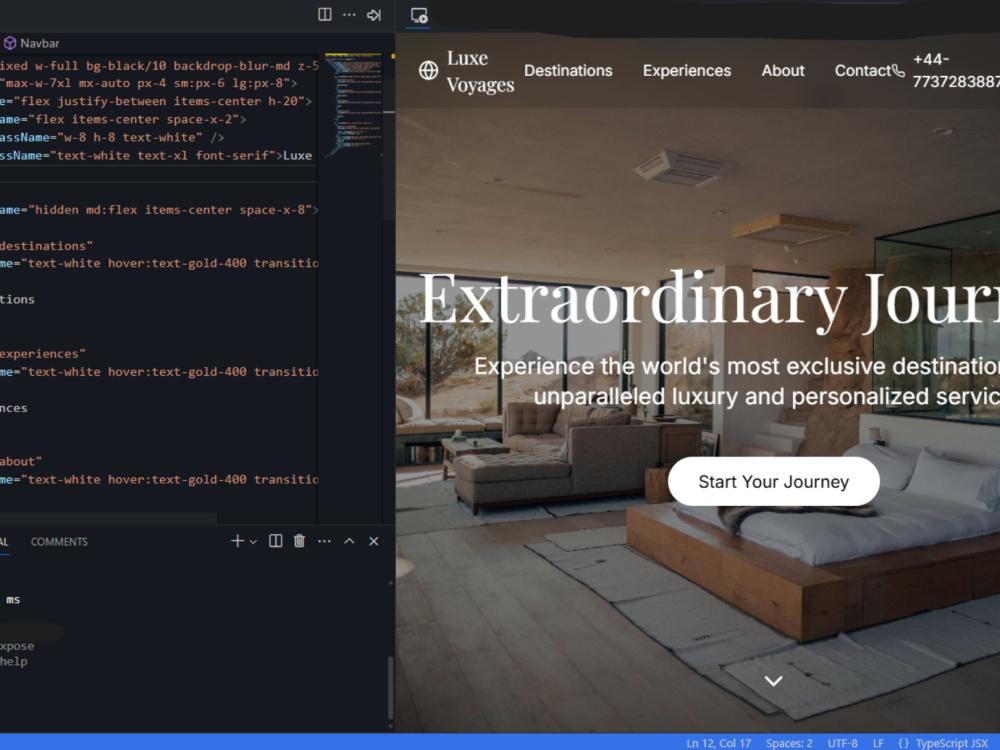Click the preview browser icon tab
Screen dimensions: 1000x750
(419, 15)
